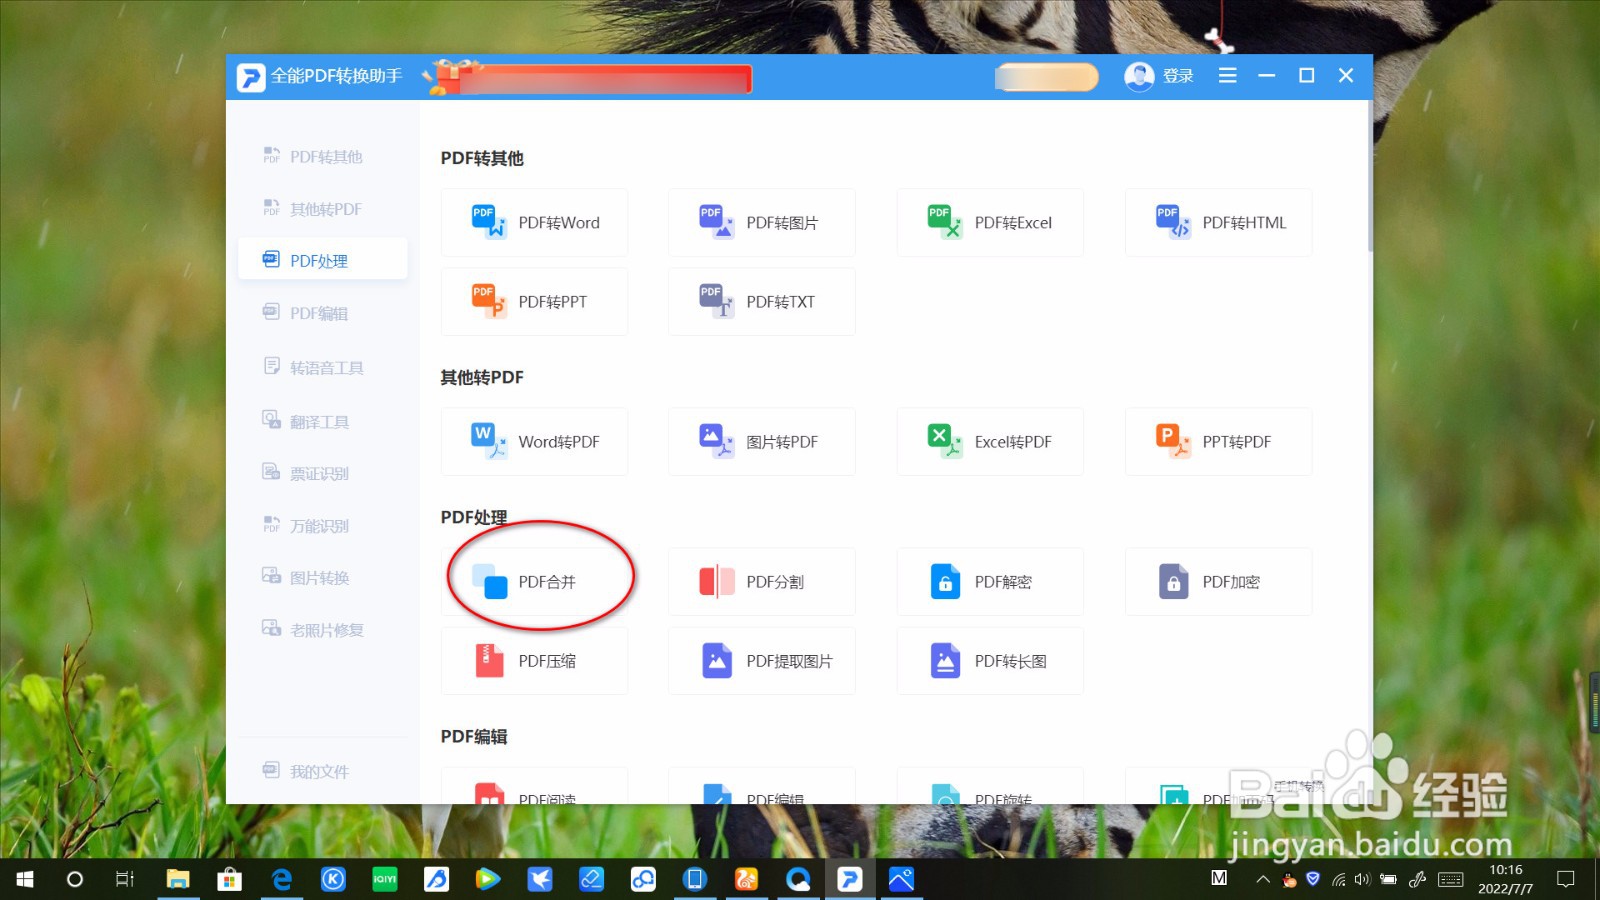Click the gift promotion banner
Viewport: 1600px width, 900px height.
point(588,78)
